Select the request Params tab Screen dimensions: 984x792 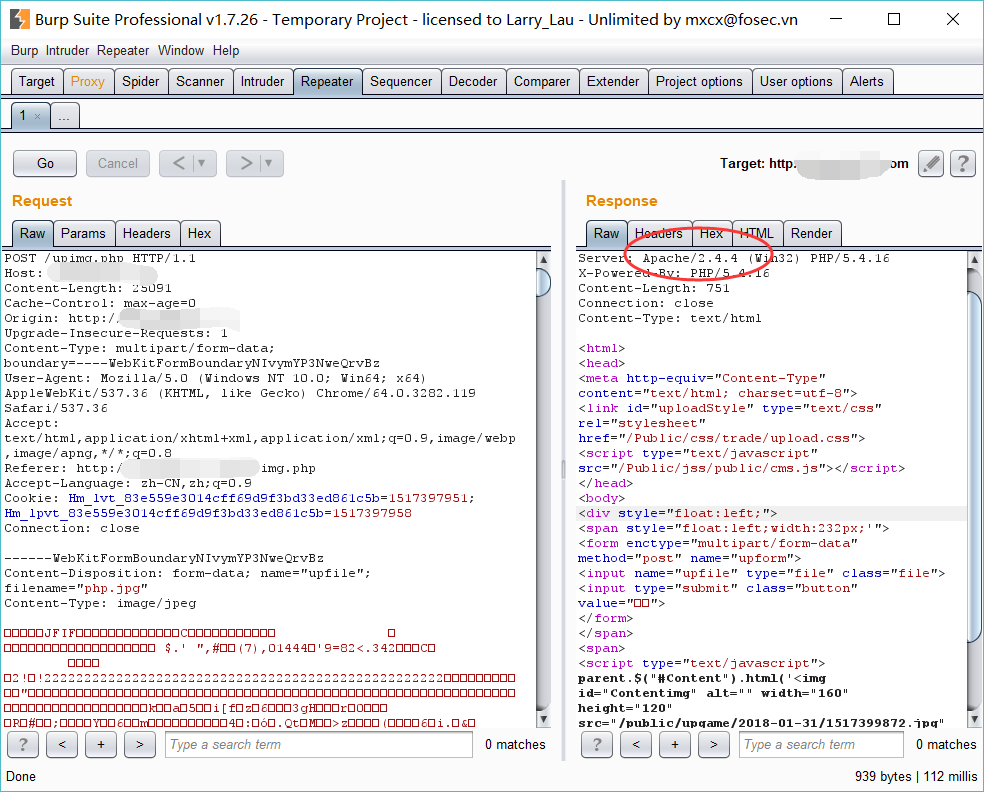(83, 233)
